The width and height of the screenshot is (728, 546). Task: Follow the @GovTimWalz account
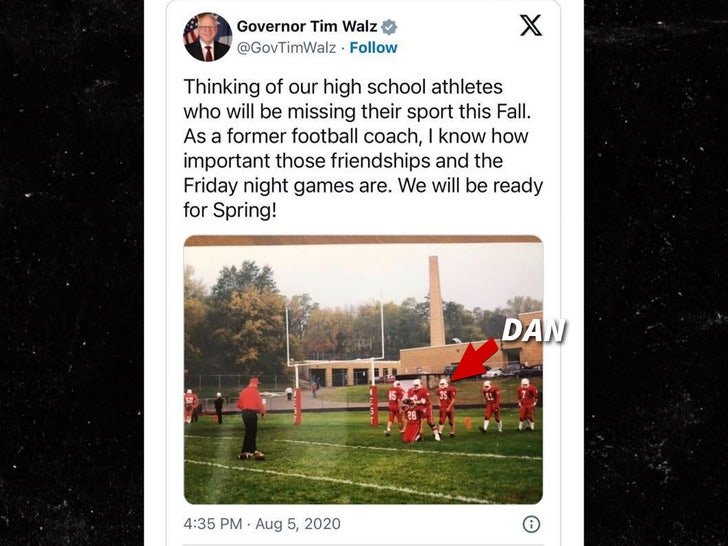tap(373, 48)
